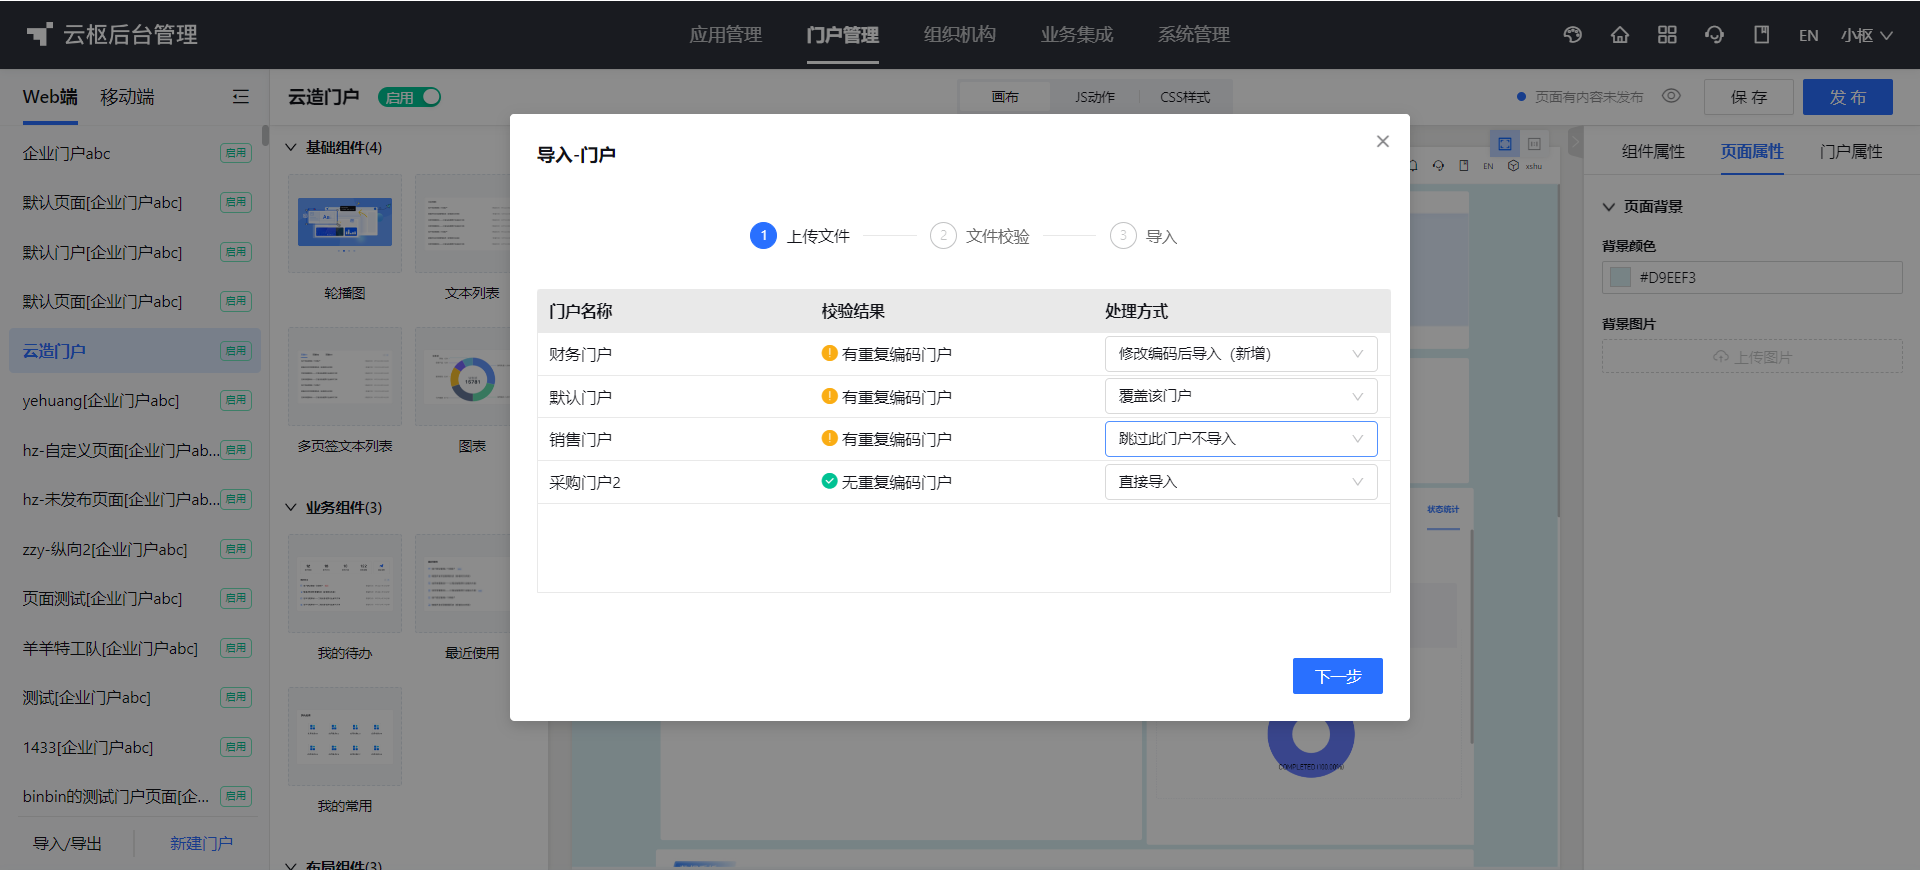The image size is (1920, 870).
Task: Open 处理方式 dropdown for 销售门户
Action: pyautogui.click(x=1241, y=439)
